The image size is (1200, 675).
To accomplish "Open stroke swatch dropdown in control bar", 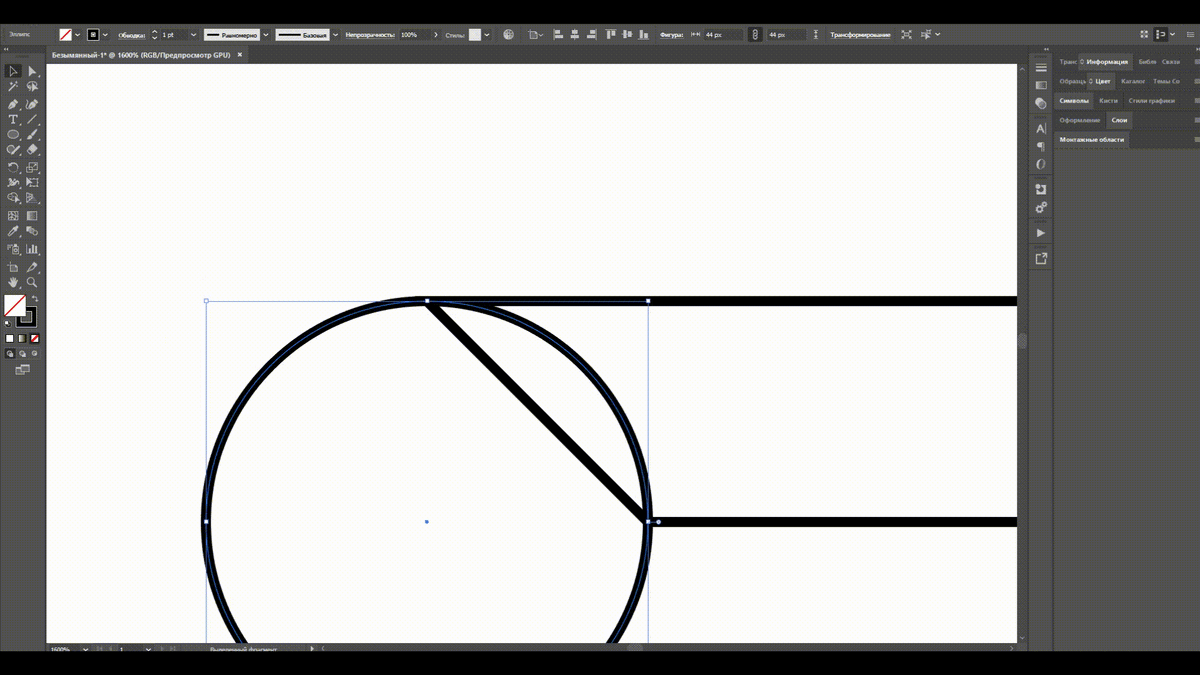I will pyautogui.click(x=105, y=35).
